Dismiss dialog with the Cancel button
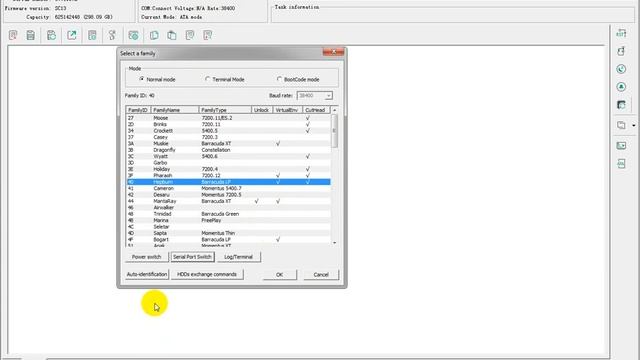The image size is (640, 360). (321, 275)
